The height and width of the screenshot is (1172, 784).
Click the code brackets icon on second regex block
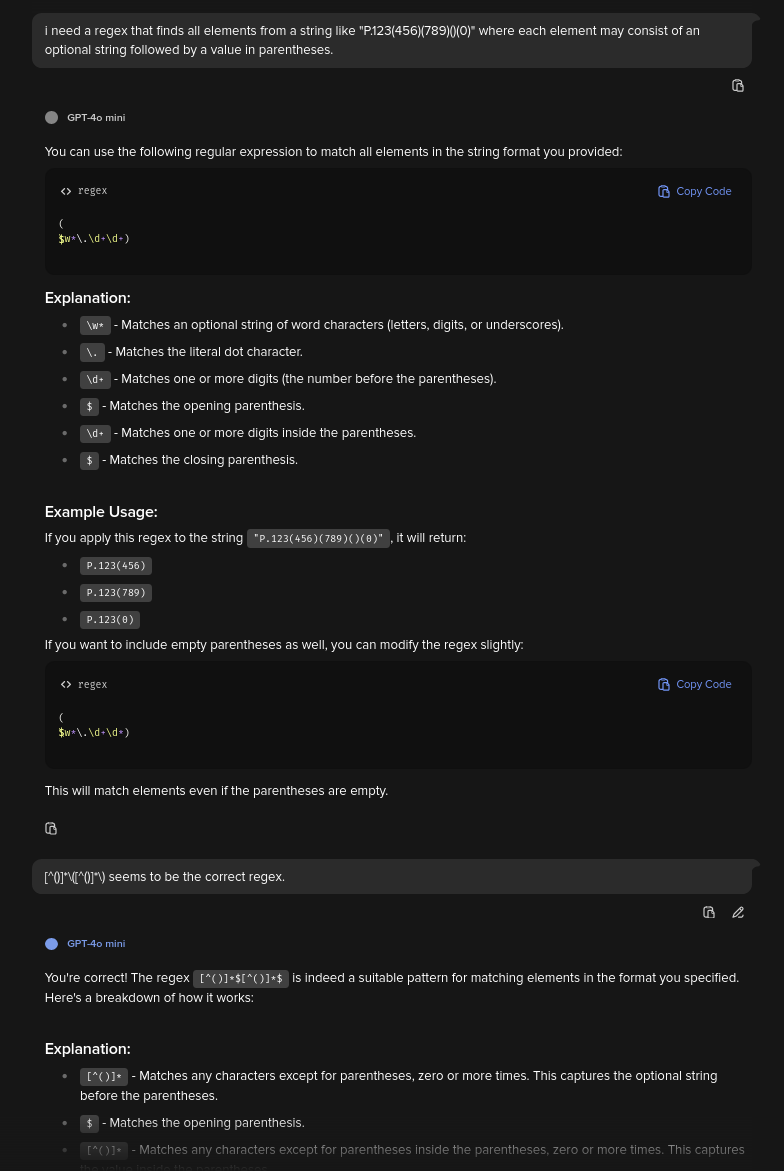point(66,685)
